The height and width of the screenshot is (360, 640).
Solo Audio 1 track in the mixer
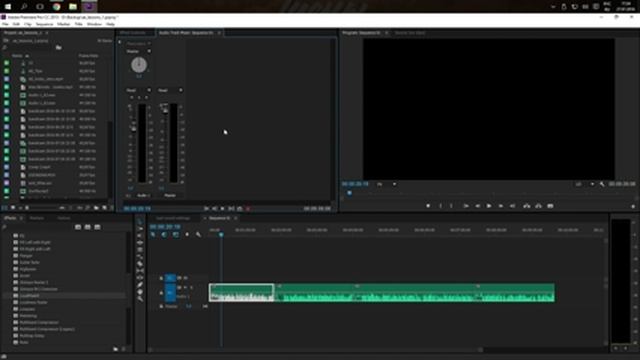139,98
